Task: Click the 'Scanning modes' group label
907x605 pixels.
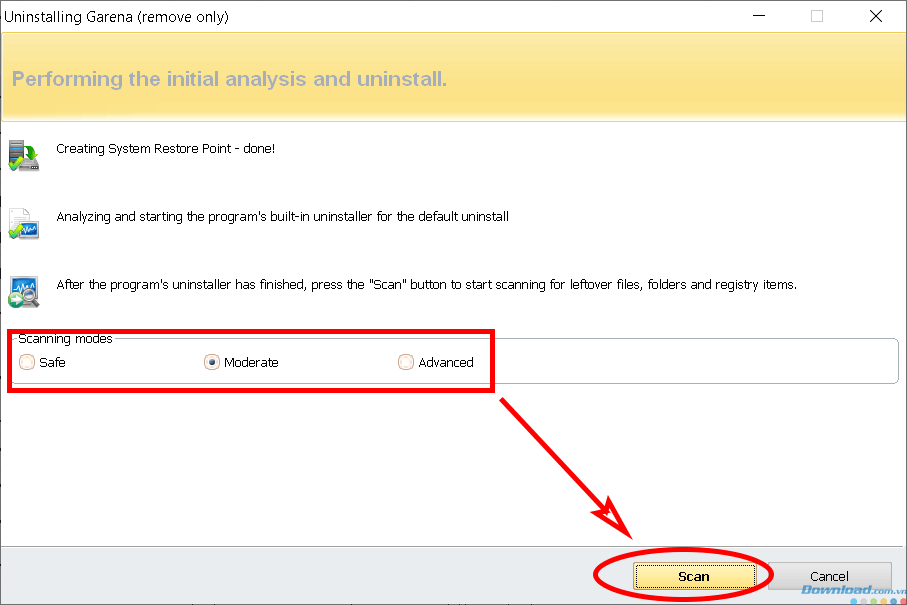Action: tap(65, 338)
